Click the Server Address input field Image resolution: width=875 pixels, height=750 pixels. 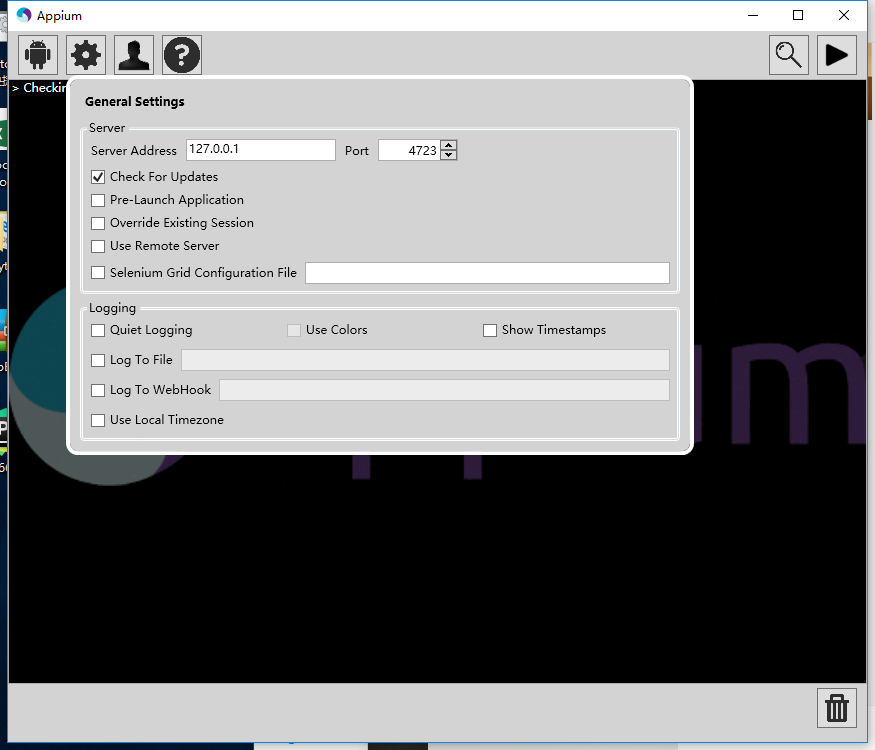[261, 150]
